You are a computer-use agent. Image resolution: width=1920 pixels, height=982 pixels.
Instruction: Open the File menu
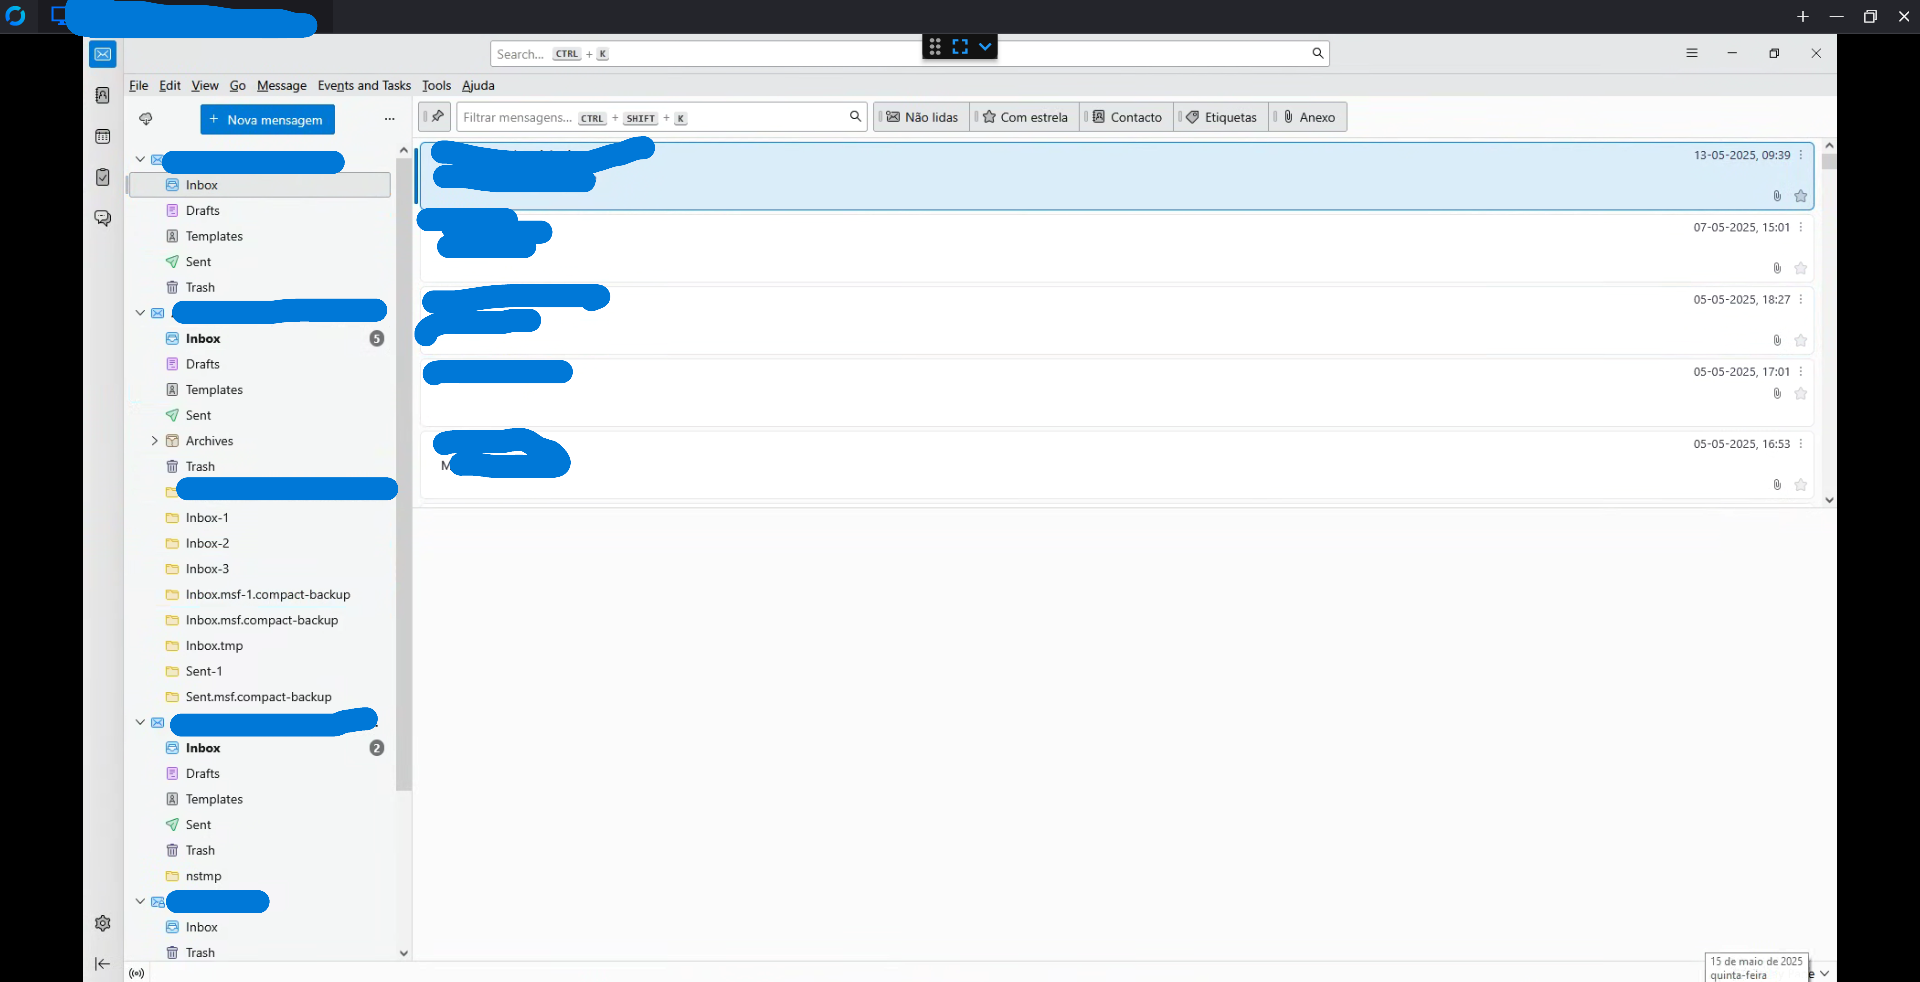point(138,86)
